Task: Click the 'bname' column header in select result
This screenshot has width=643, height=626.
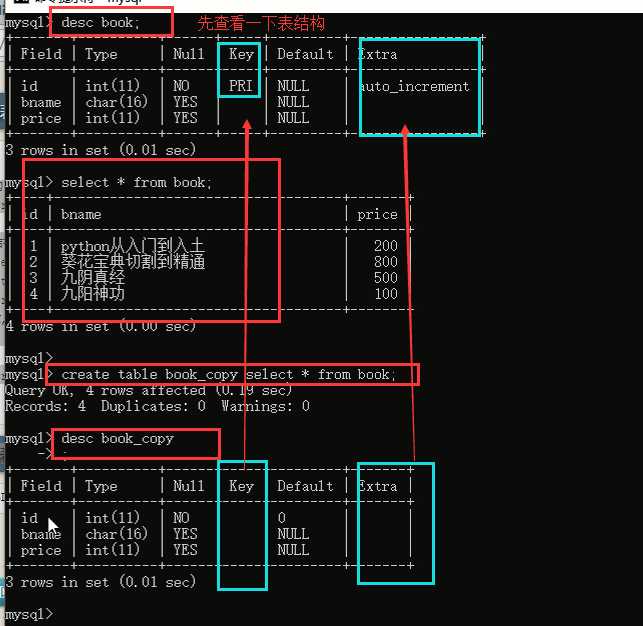Action: 81,214
